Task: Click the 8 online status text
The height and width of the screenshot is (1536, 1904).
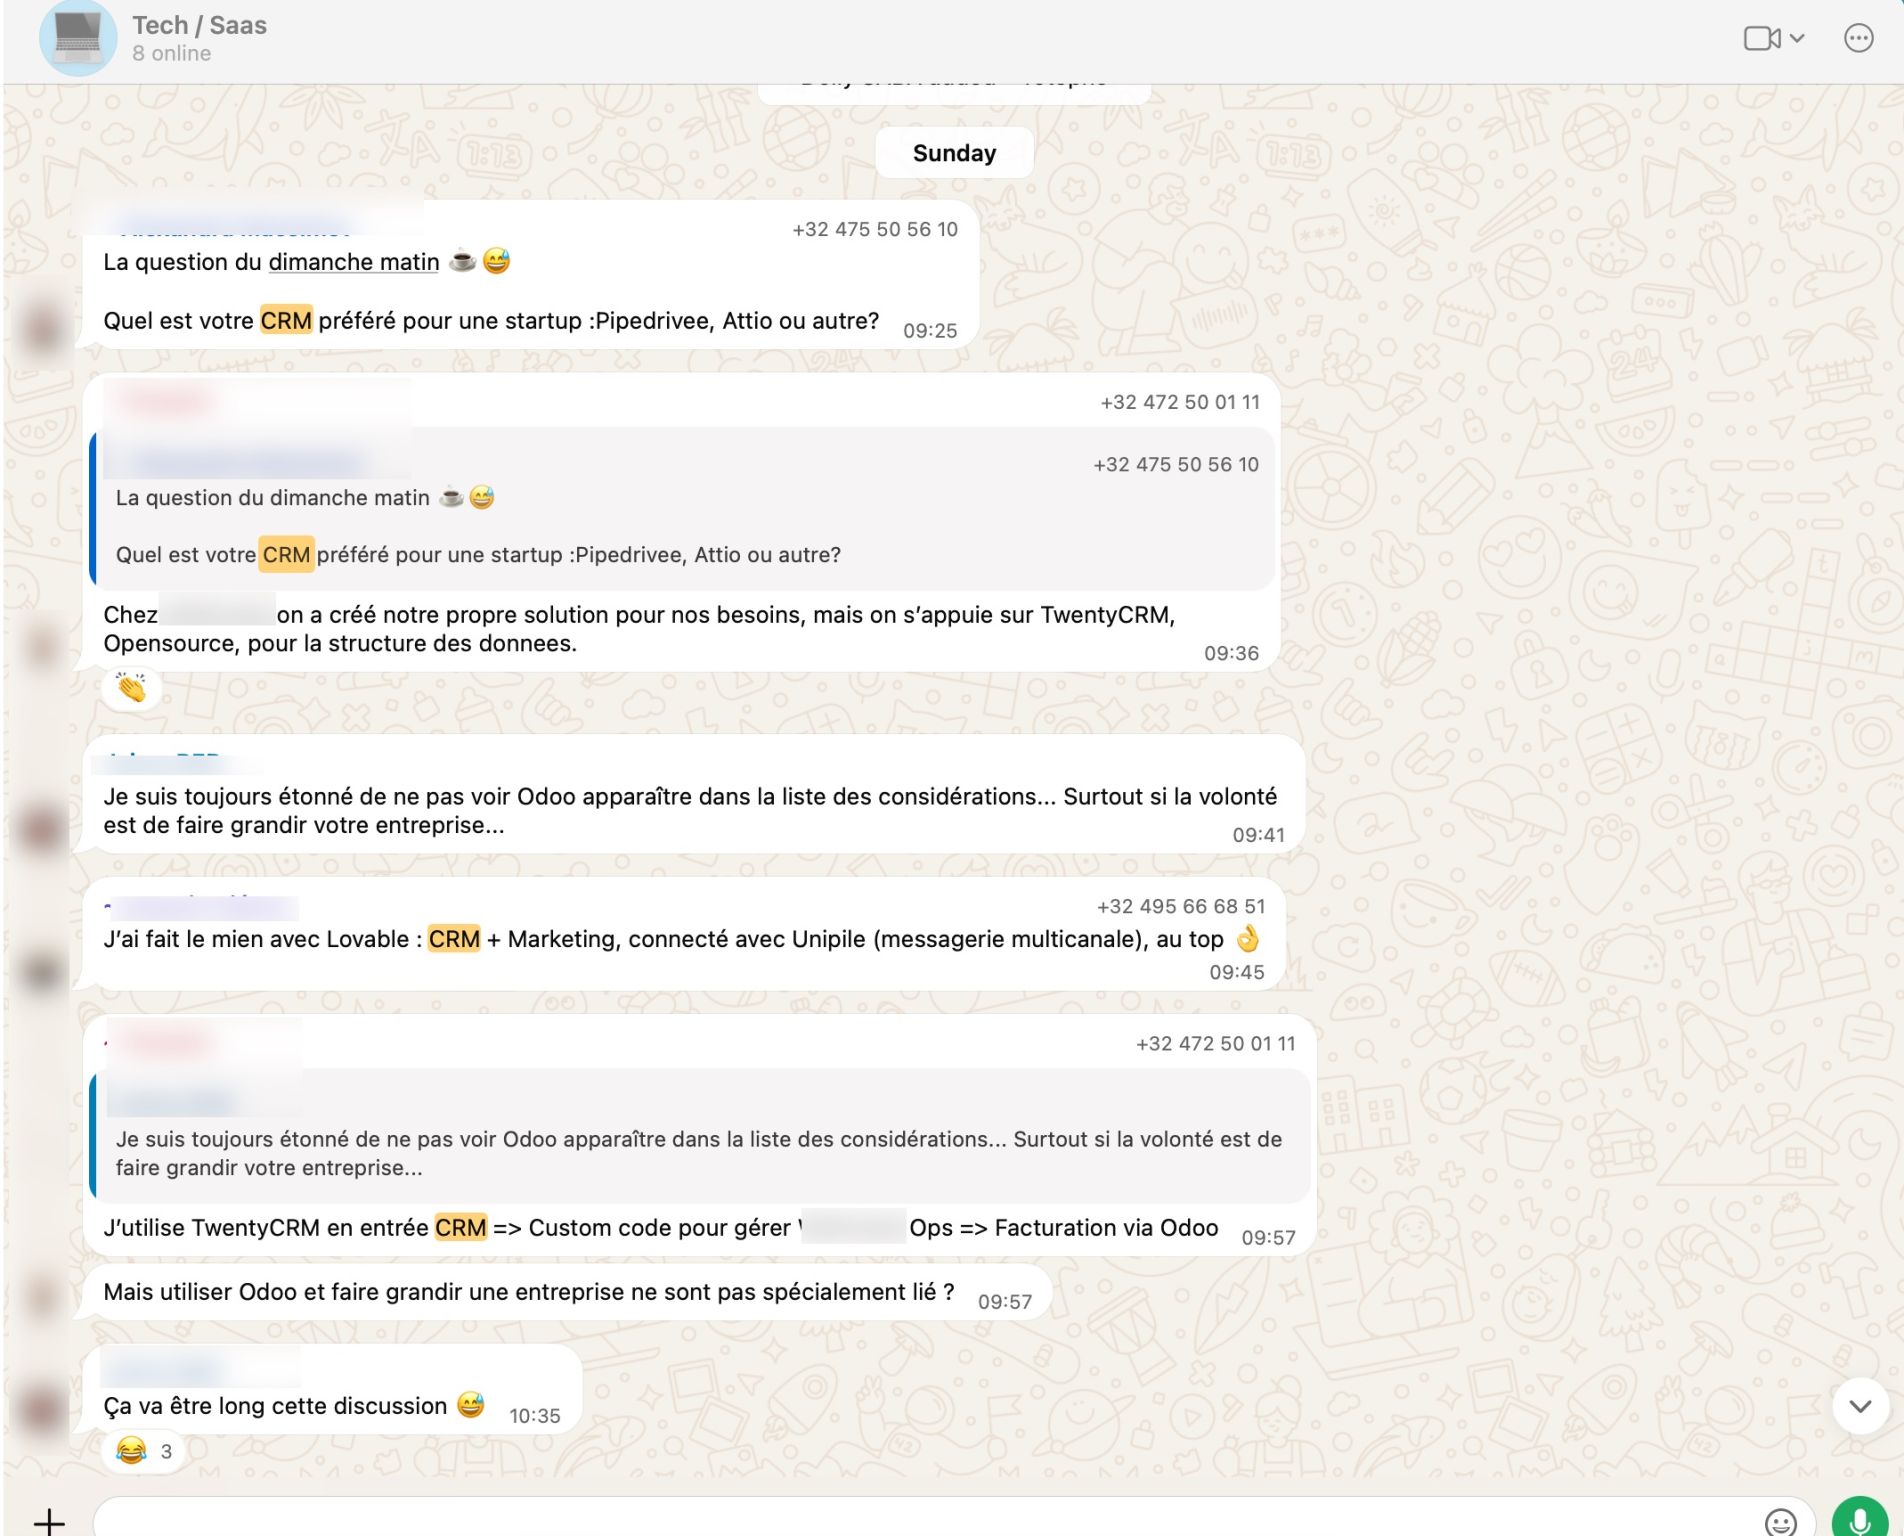Action: [x=171, y=54]
